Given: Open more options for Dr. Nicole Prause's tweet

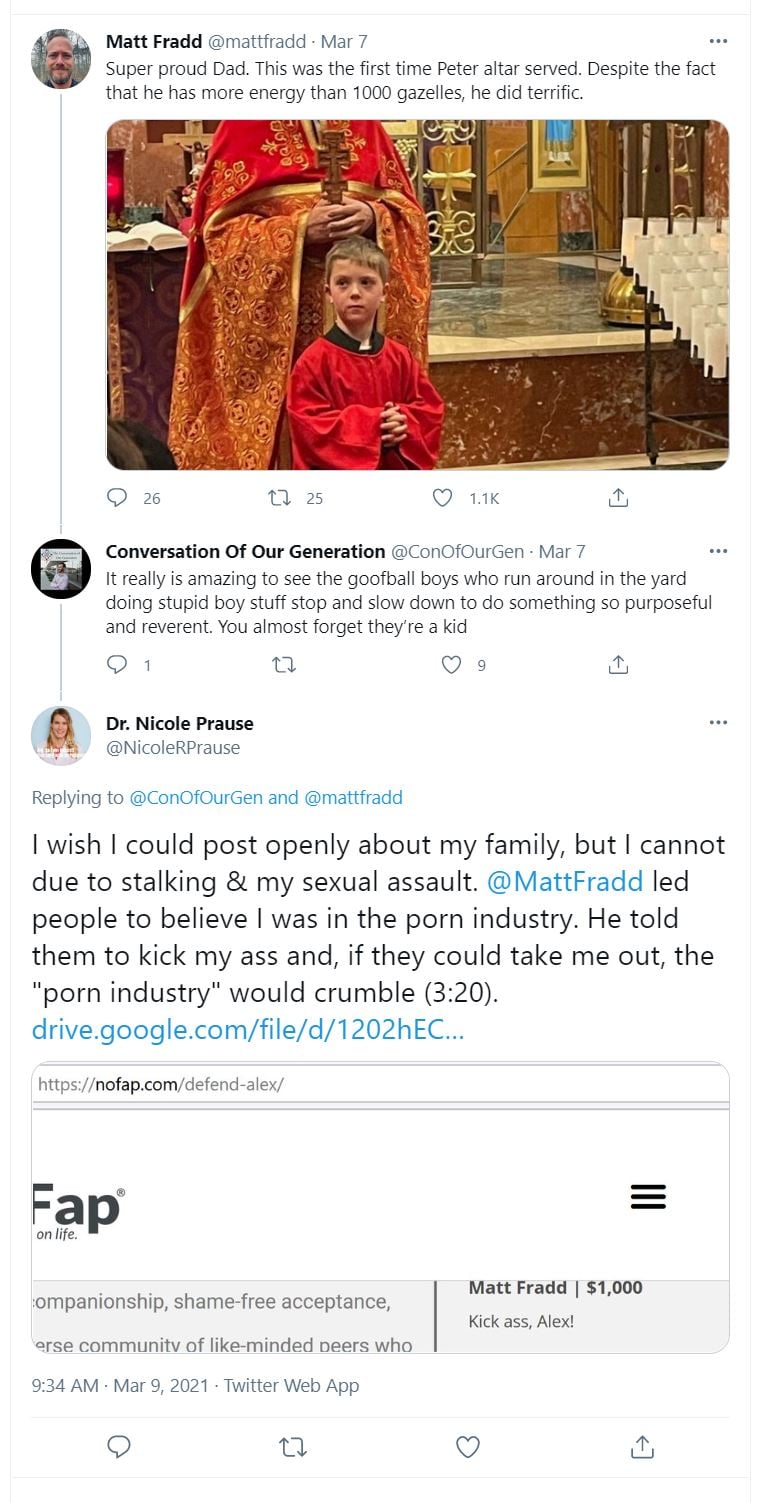Looking at the screenshot, I should (x=718, y=723).
